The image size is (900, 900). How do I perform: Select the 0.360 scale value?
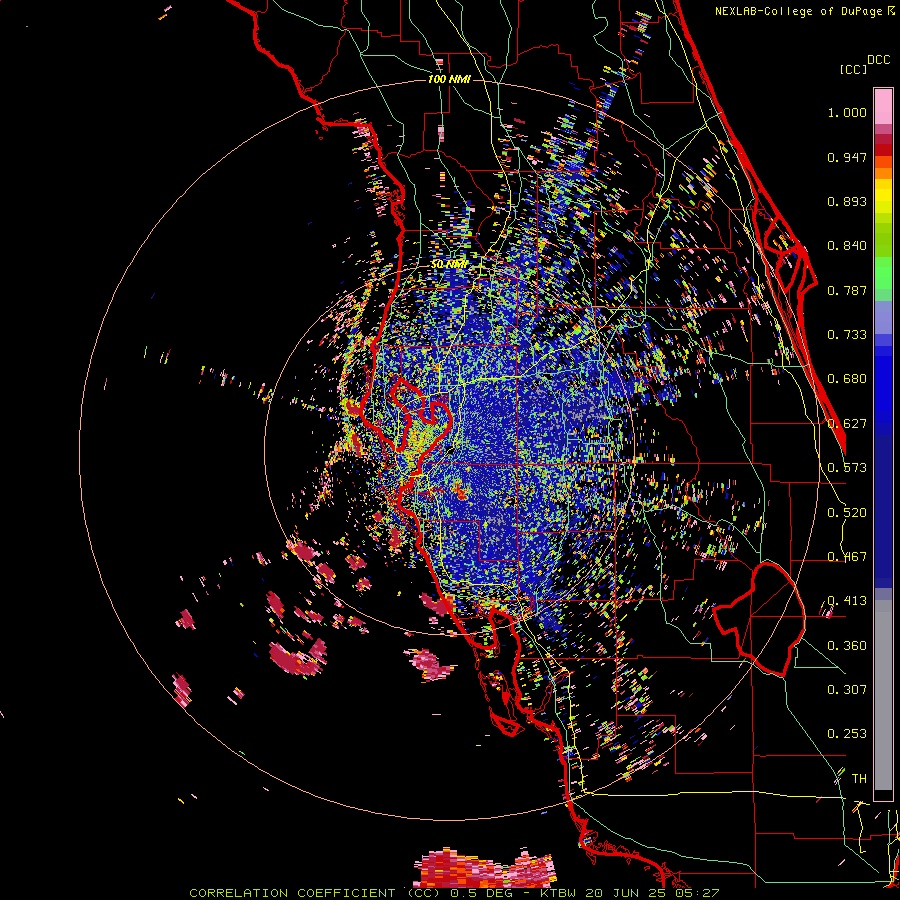click(847, 646)
